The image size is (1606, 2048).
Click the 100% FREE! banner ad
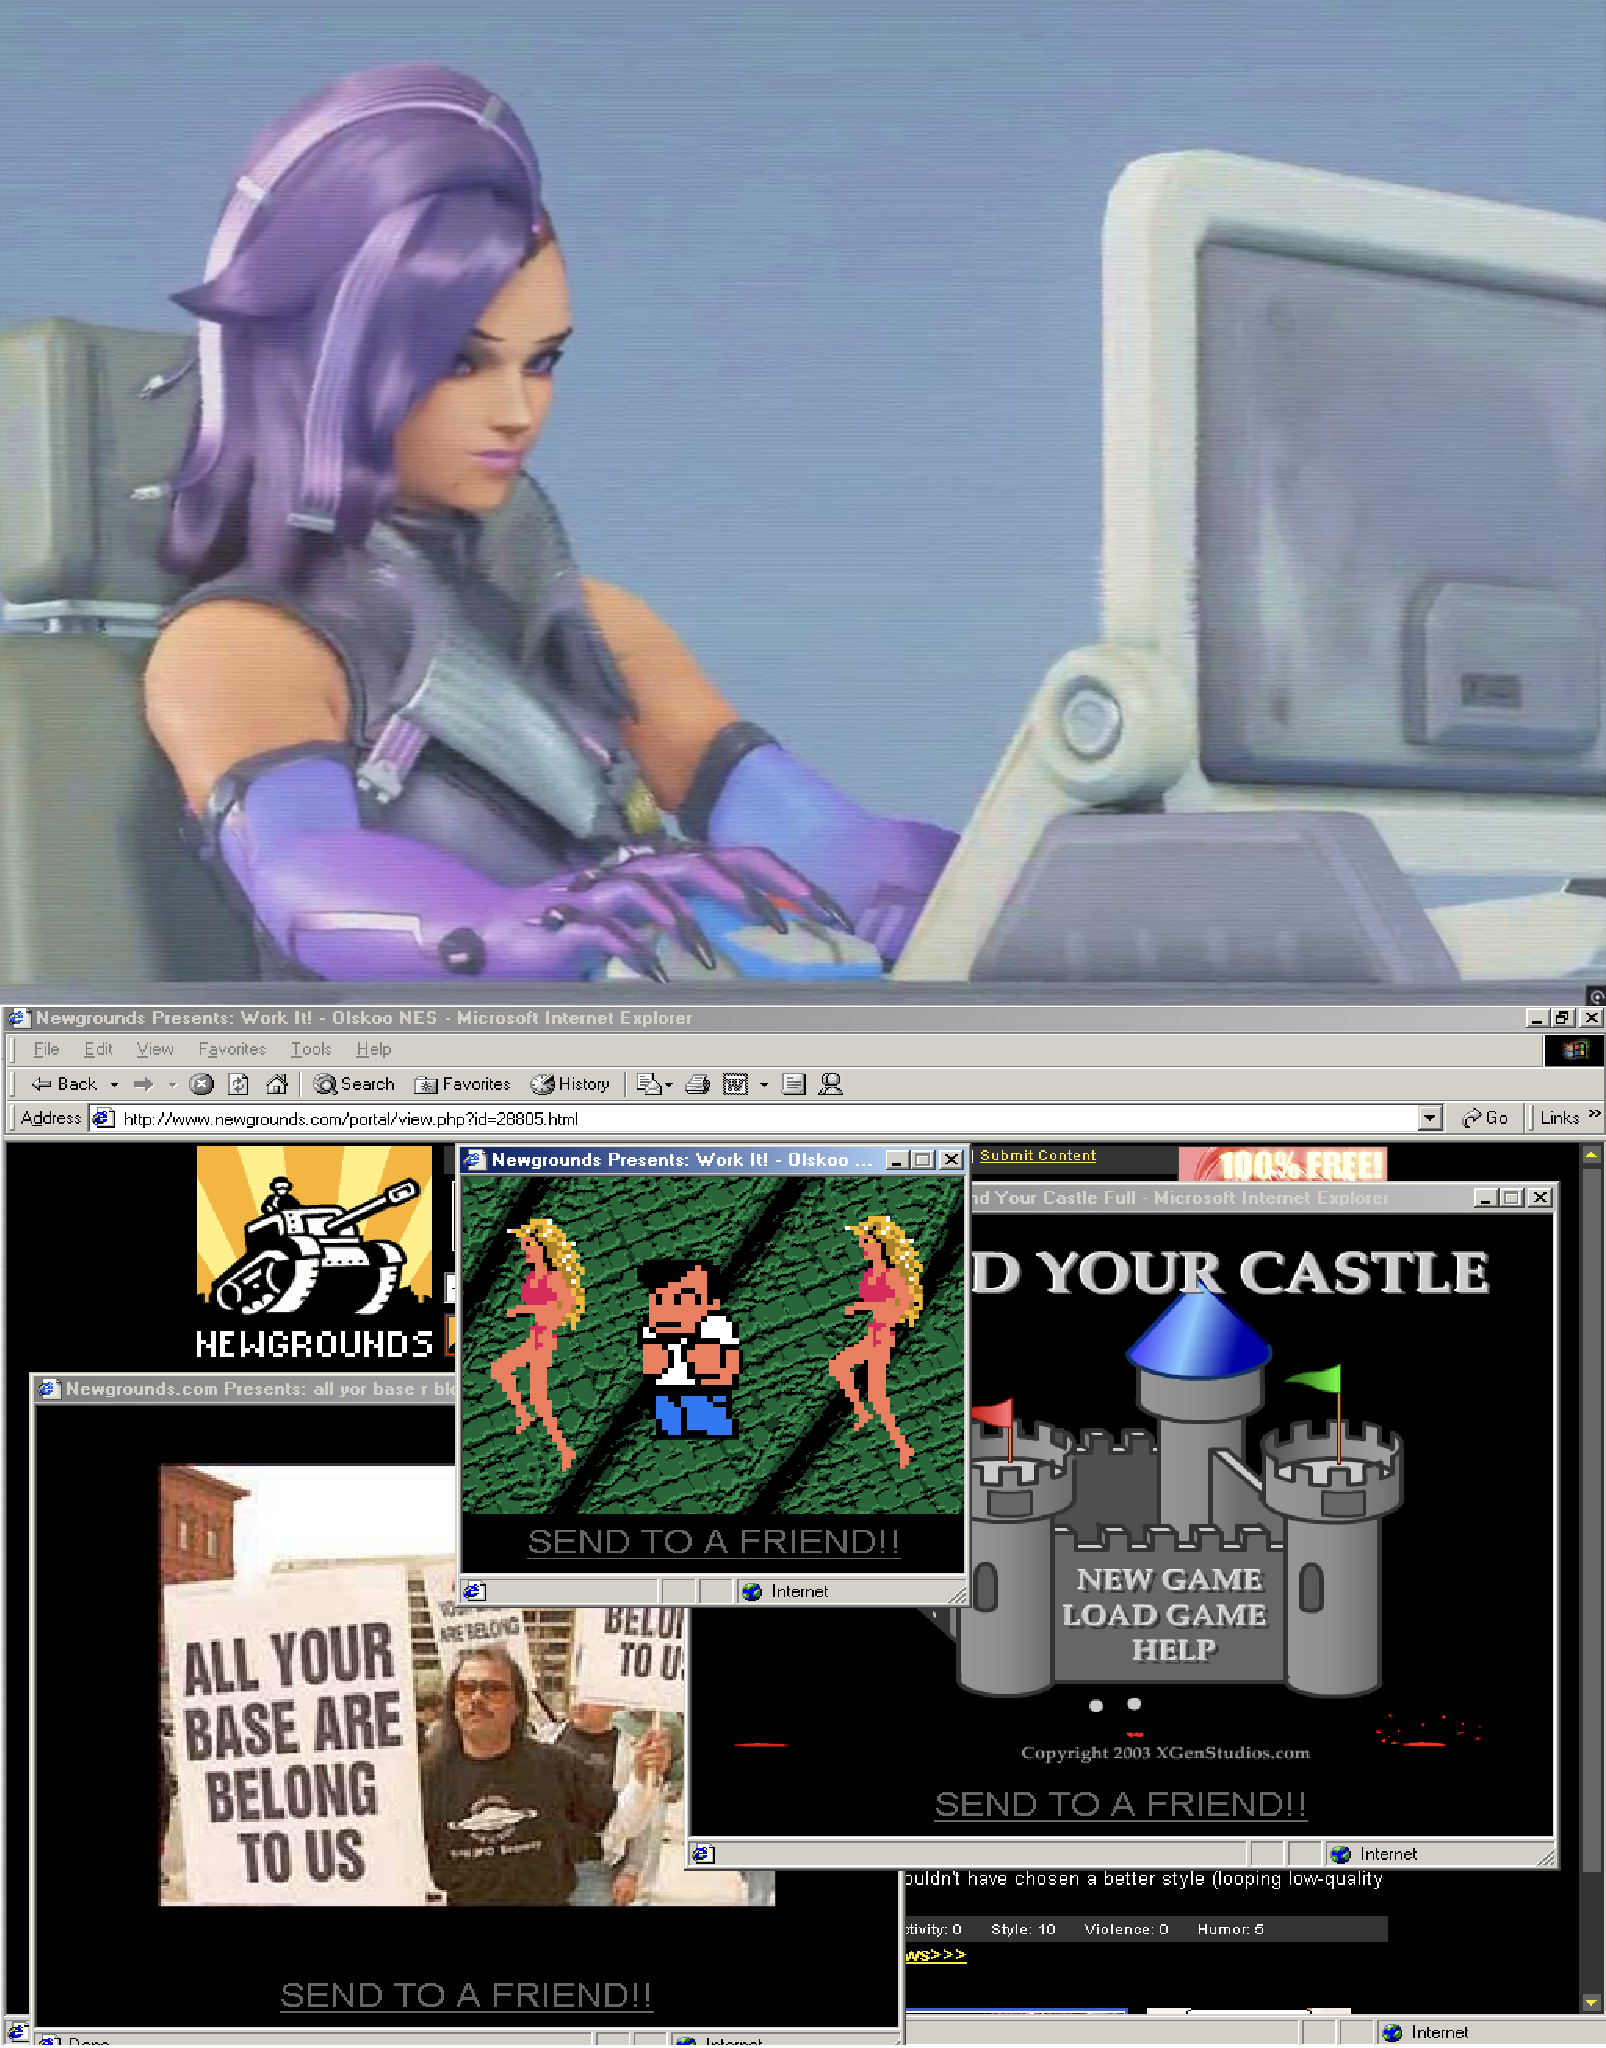(x=1283, y=1163)
